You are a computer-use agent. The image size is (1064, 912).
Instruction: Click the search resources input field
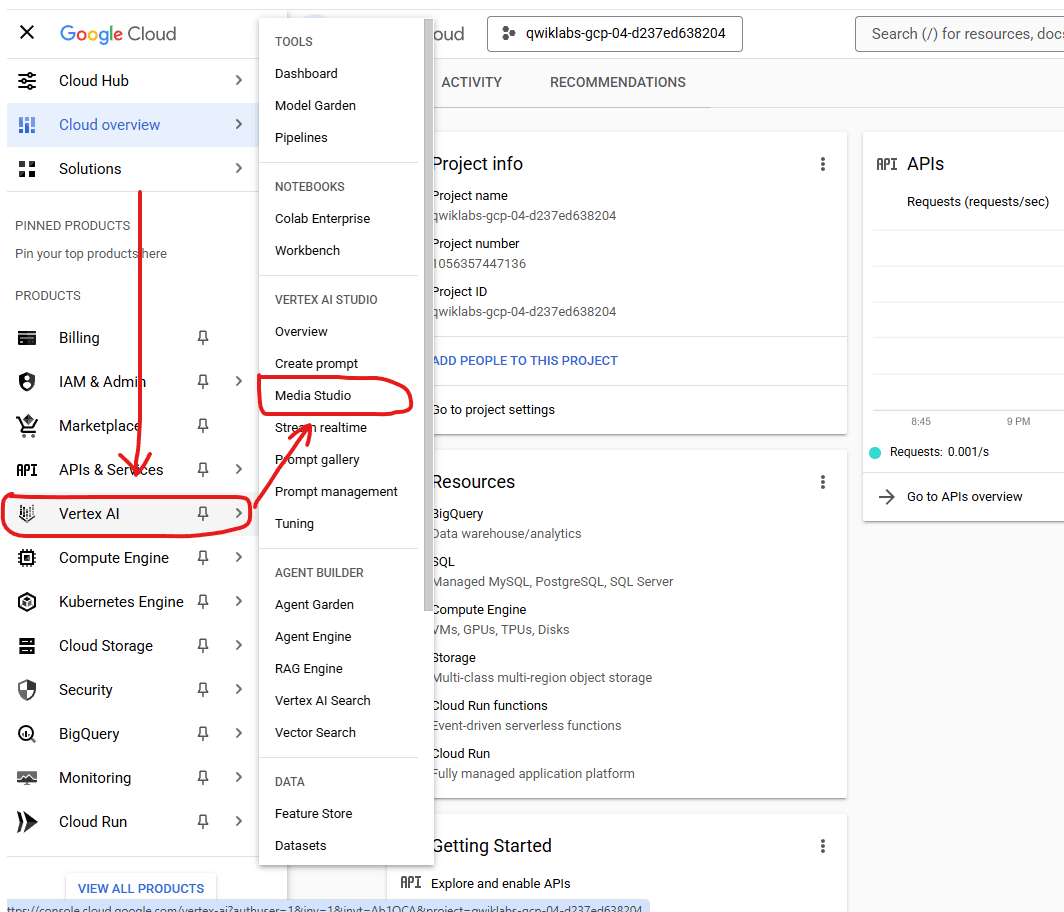pyautogui.click(x=960, y=34)
